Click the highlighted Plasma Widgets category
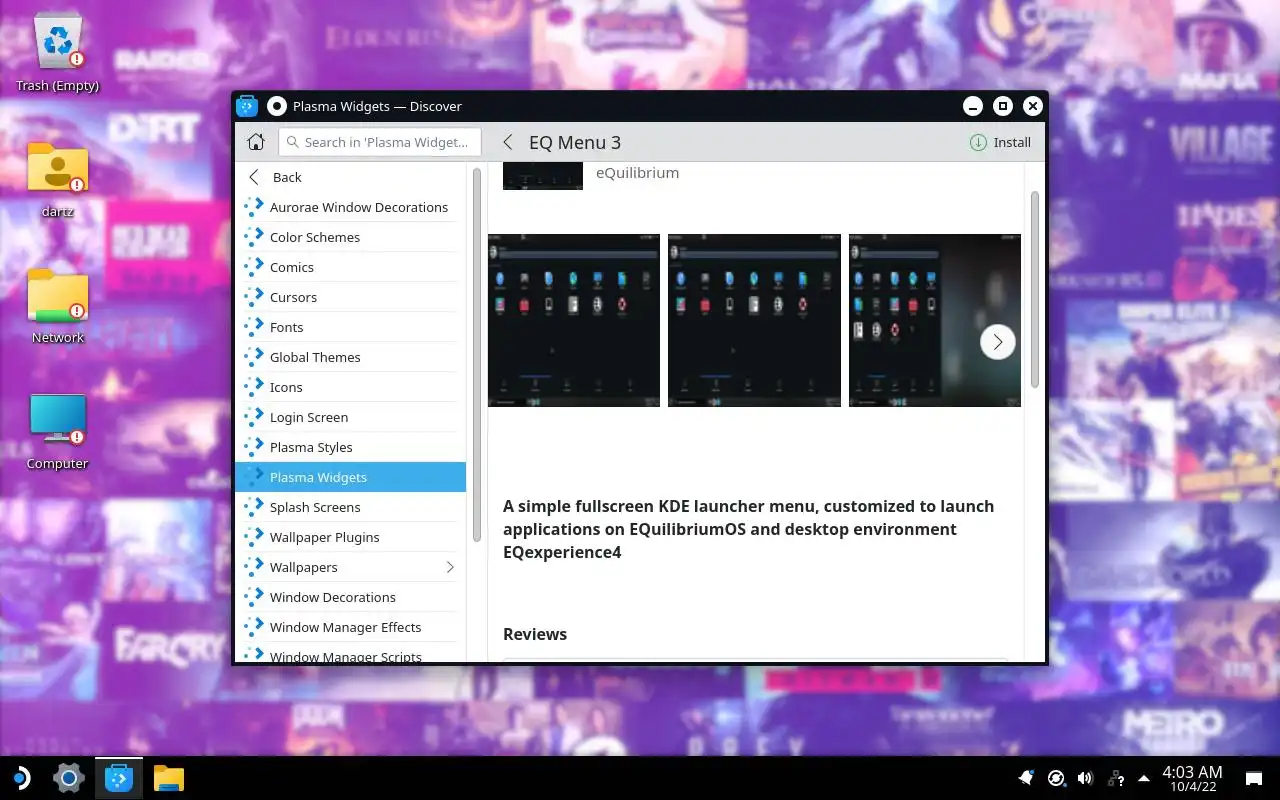1280x800 pixels. click(351, 477)
